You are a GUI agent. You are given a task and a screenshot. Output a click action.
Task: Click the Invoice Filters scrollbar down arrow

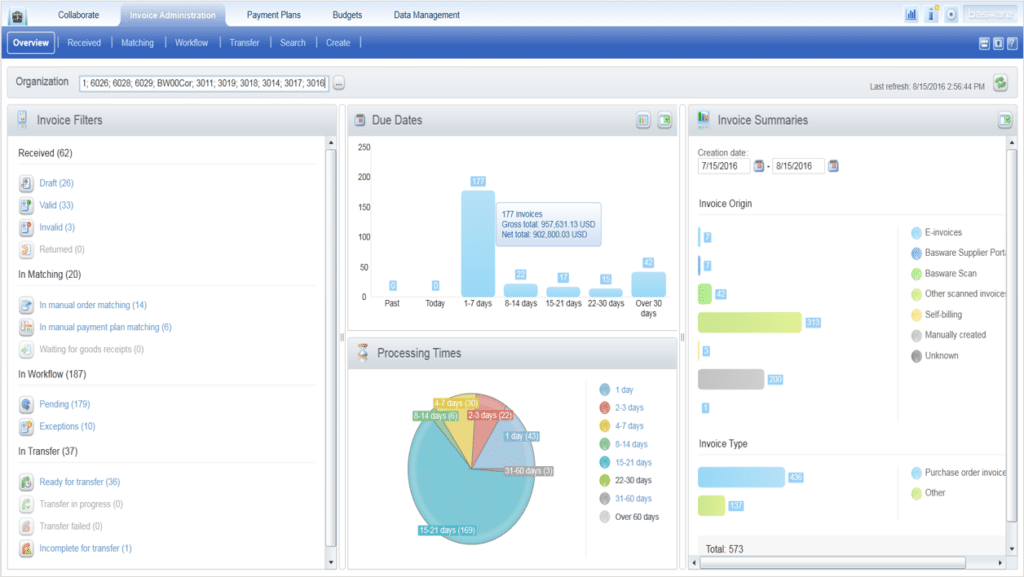tap(331, 563)
